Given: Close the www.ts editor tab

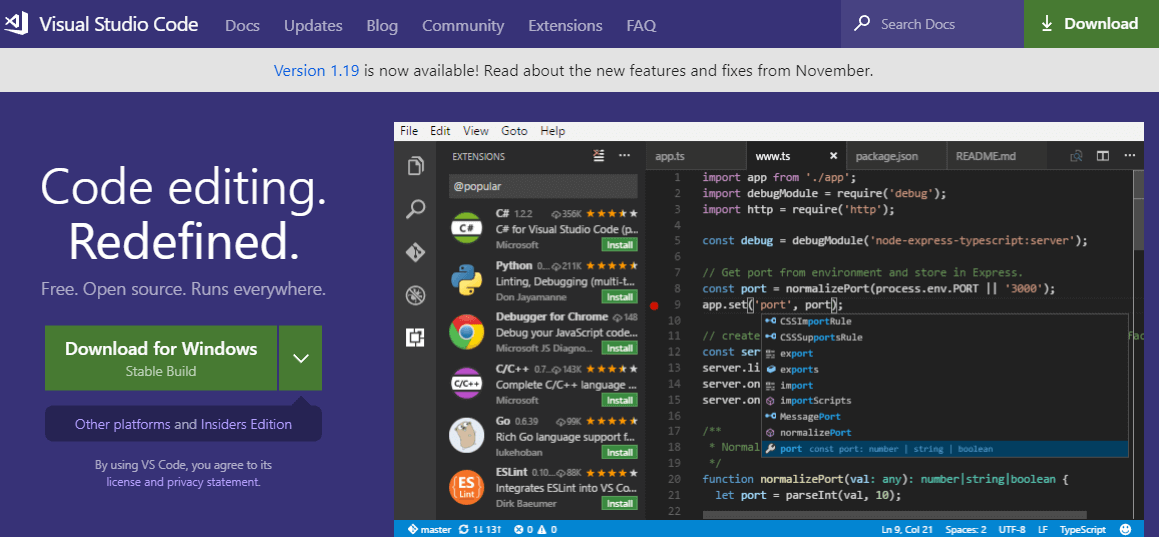Looking at the screenshot, I should (x=834, y=156).
